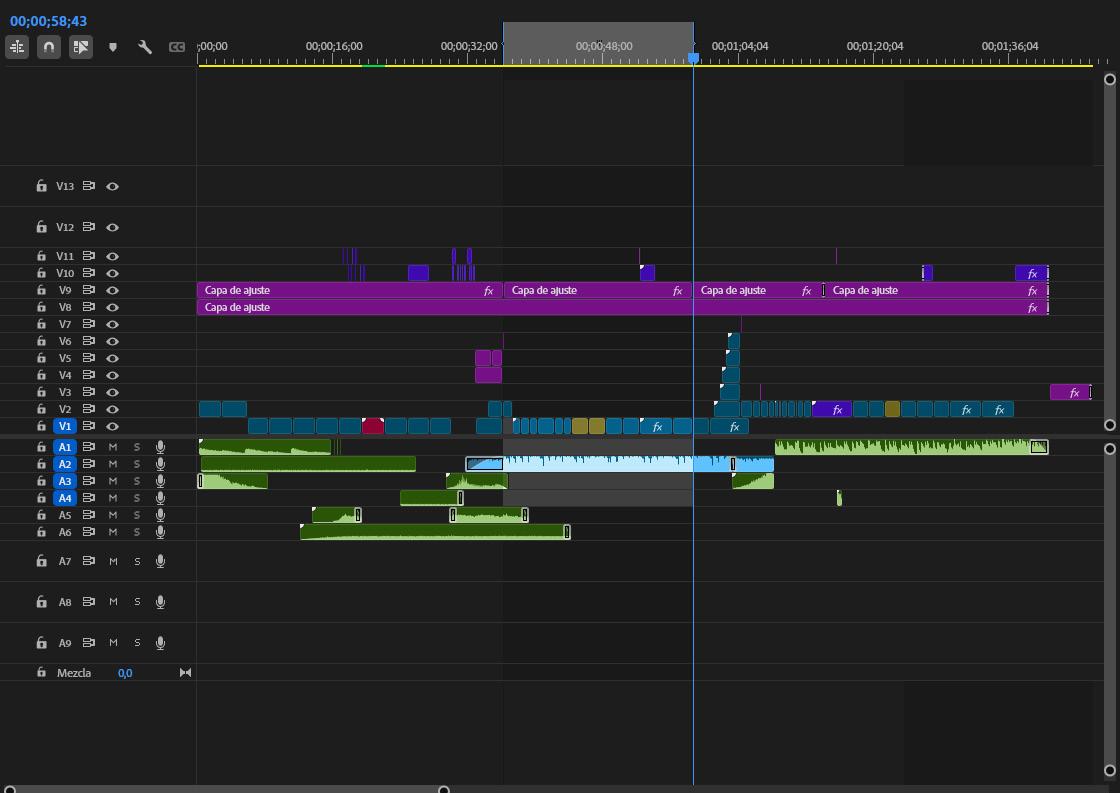The height and width of the screenshot is (793, 1120).
Task: Select the red clip on V1
Action: 373,427
